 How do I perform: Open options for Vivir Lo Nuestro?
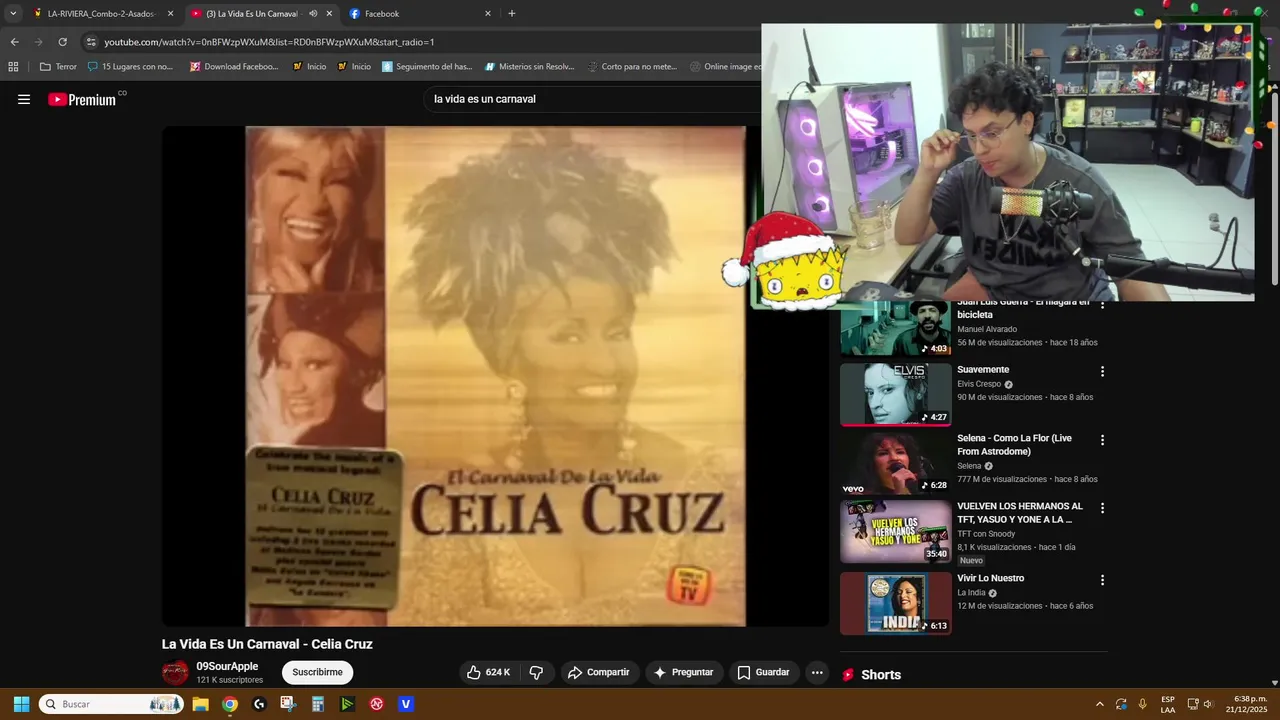[1102, 580]
